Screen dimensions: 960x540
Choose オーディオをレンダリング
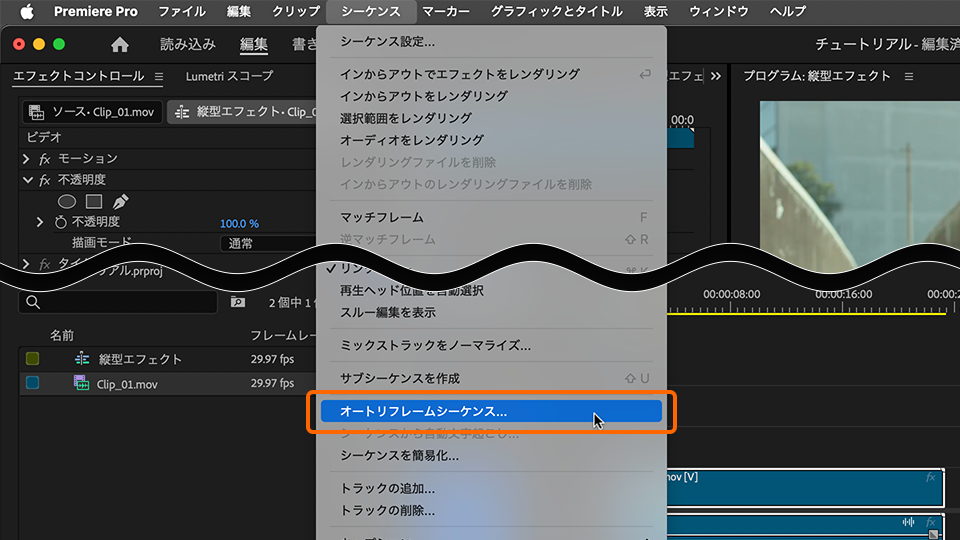click(x=492, y=140)
